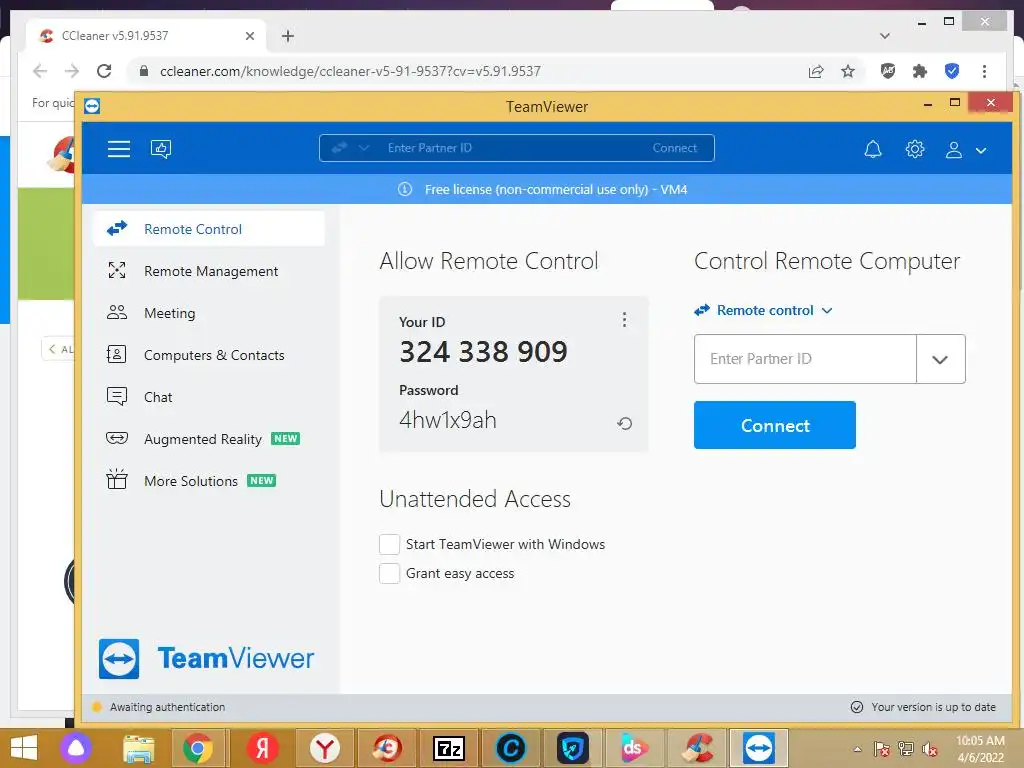This screenshot has height=768, width=1024.
Task: Close the CCleaner v5.91.9537 tab
Action: 249,36
